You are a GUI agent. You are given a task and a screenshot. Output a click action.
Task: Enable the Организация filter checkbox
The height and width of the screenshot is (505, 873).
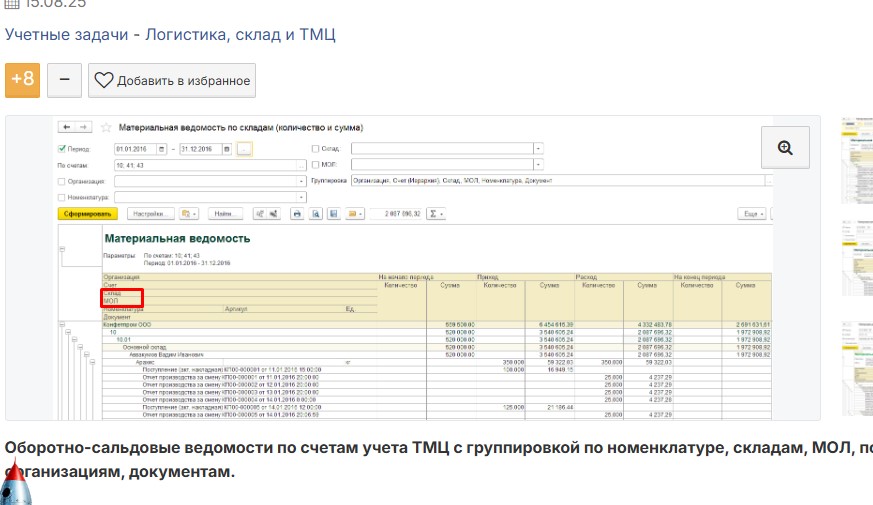coord(62,182)
